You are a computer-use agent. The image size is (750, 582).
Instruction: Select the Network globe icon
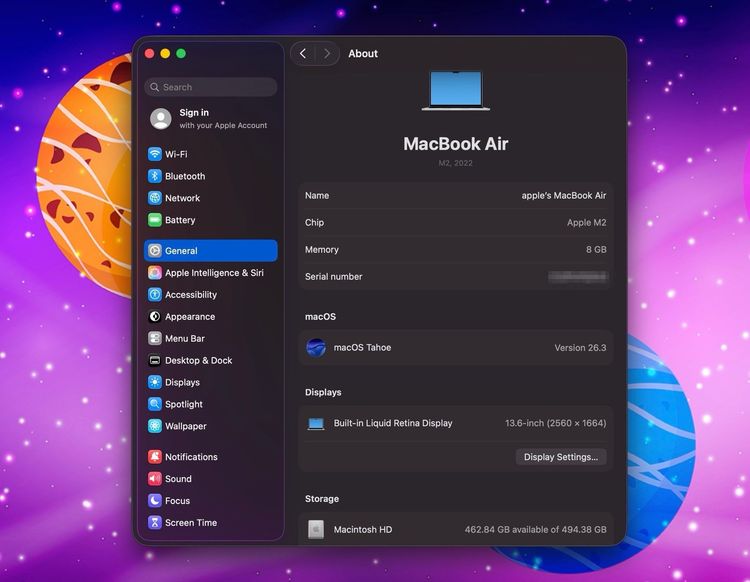pyautogui.click(x=154, y=198)
